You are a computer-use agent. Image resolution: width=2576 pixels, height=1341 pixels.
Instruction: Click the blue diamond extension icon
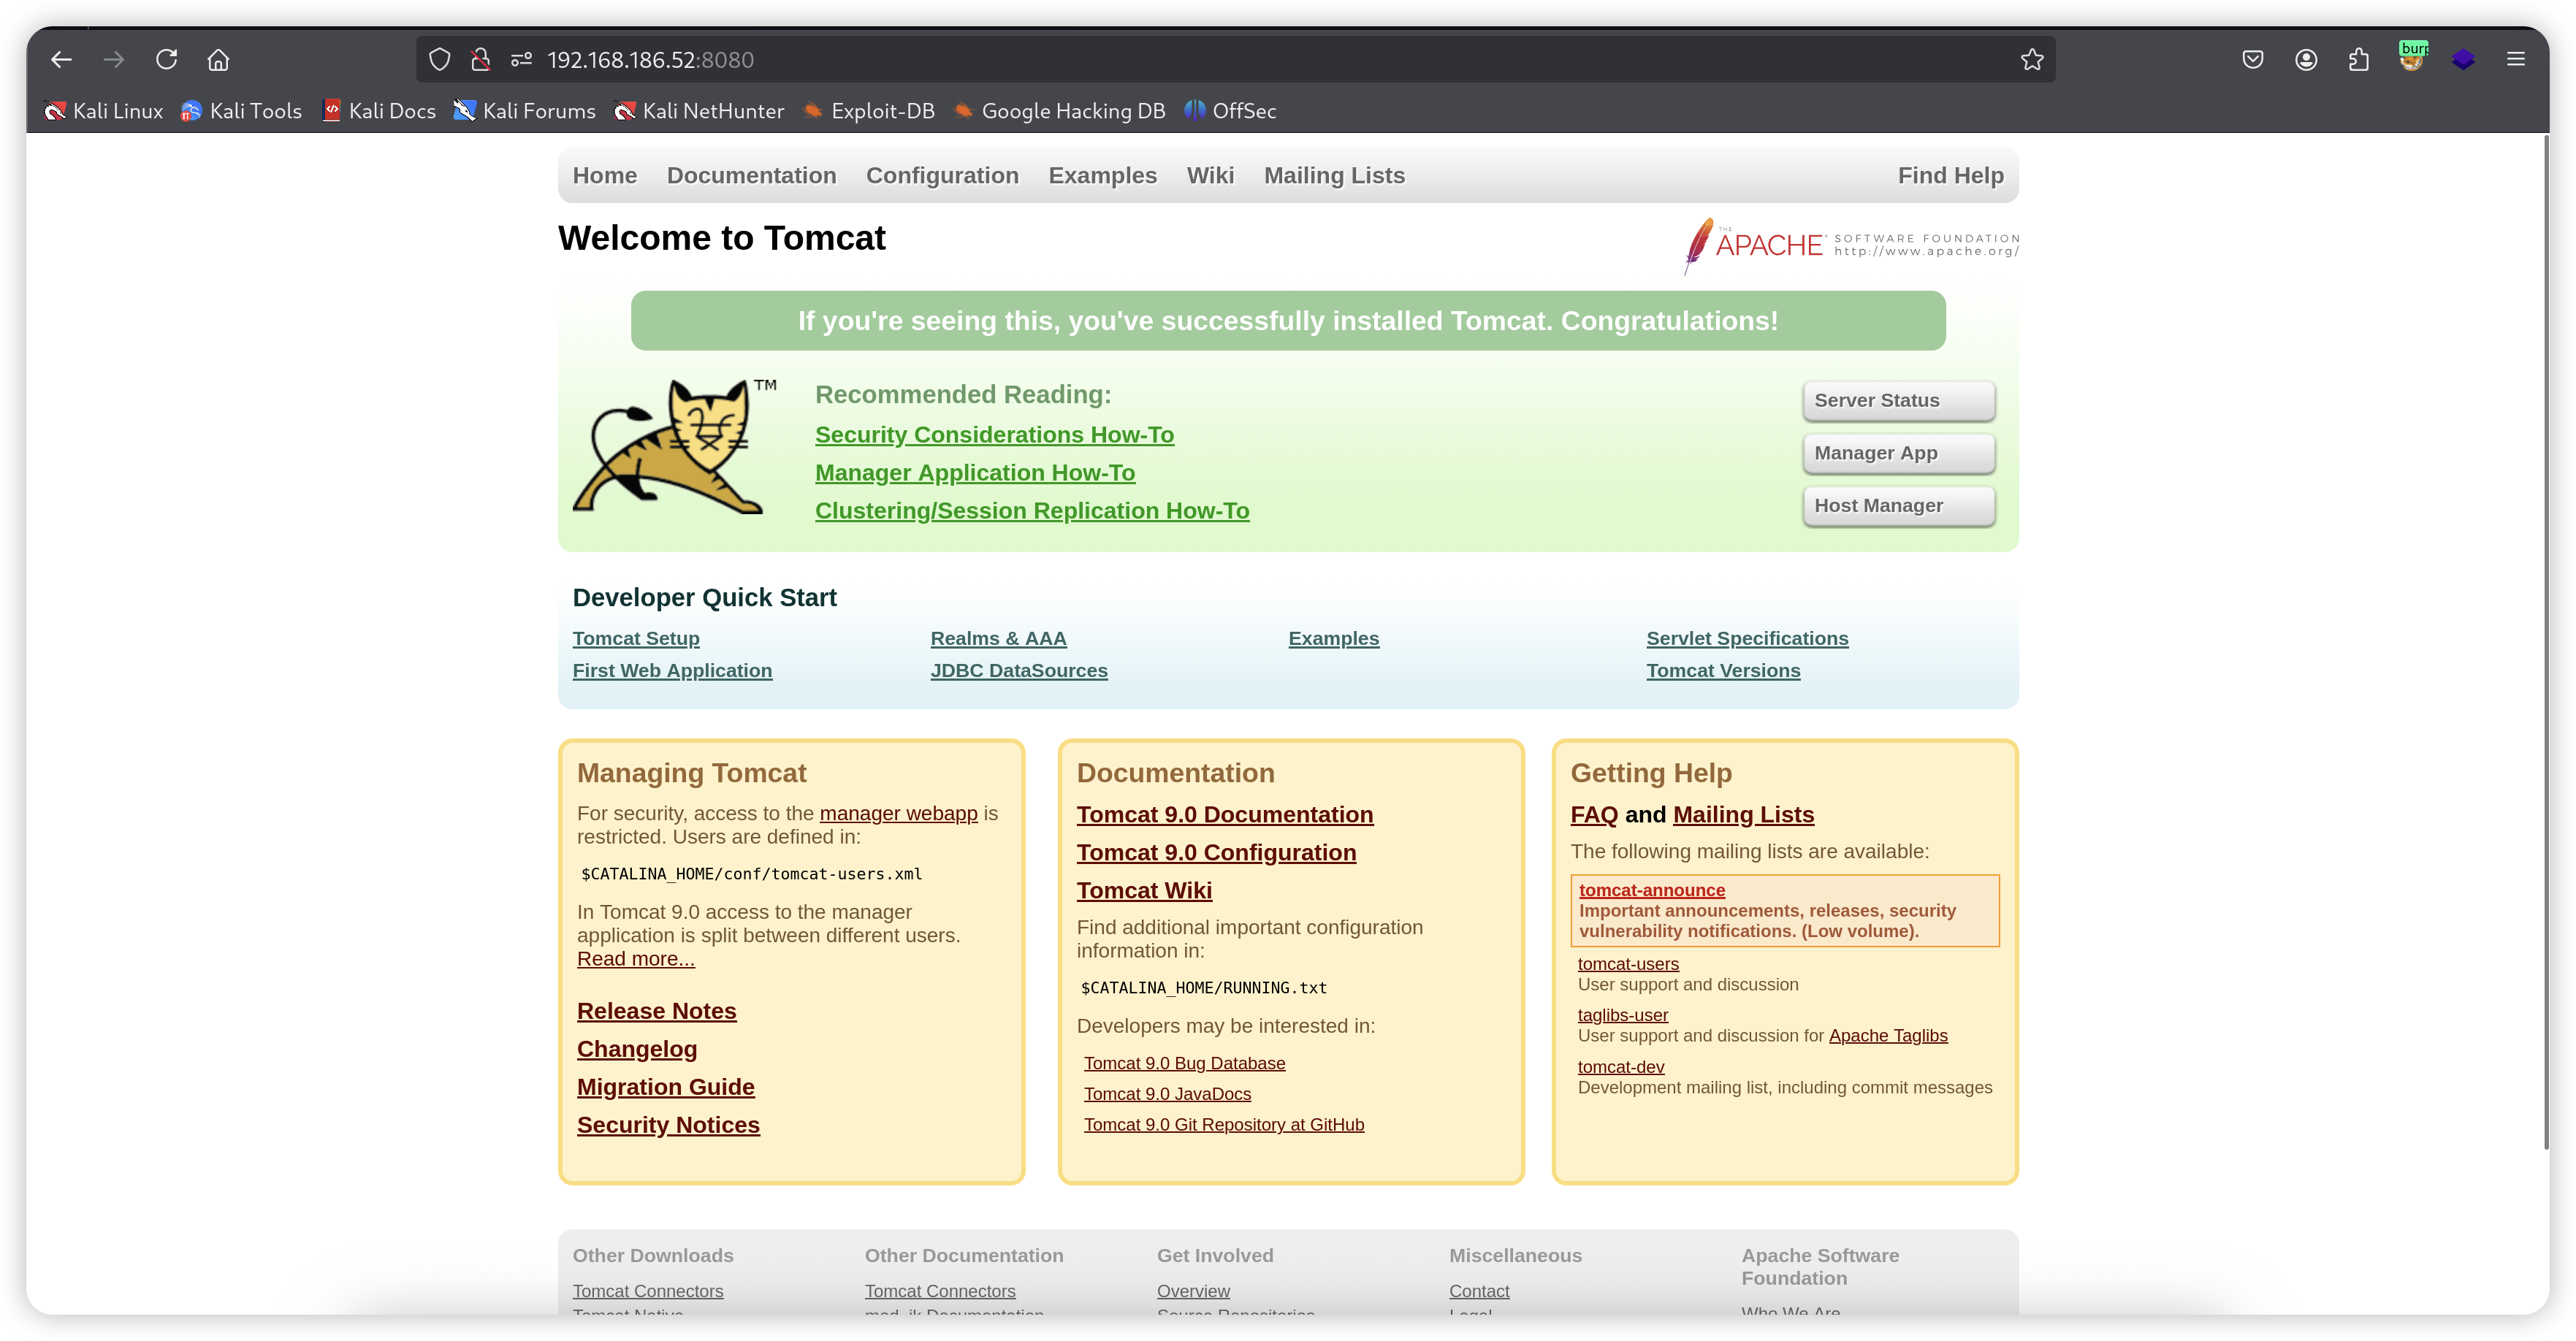tap(2464, 60)
